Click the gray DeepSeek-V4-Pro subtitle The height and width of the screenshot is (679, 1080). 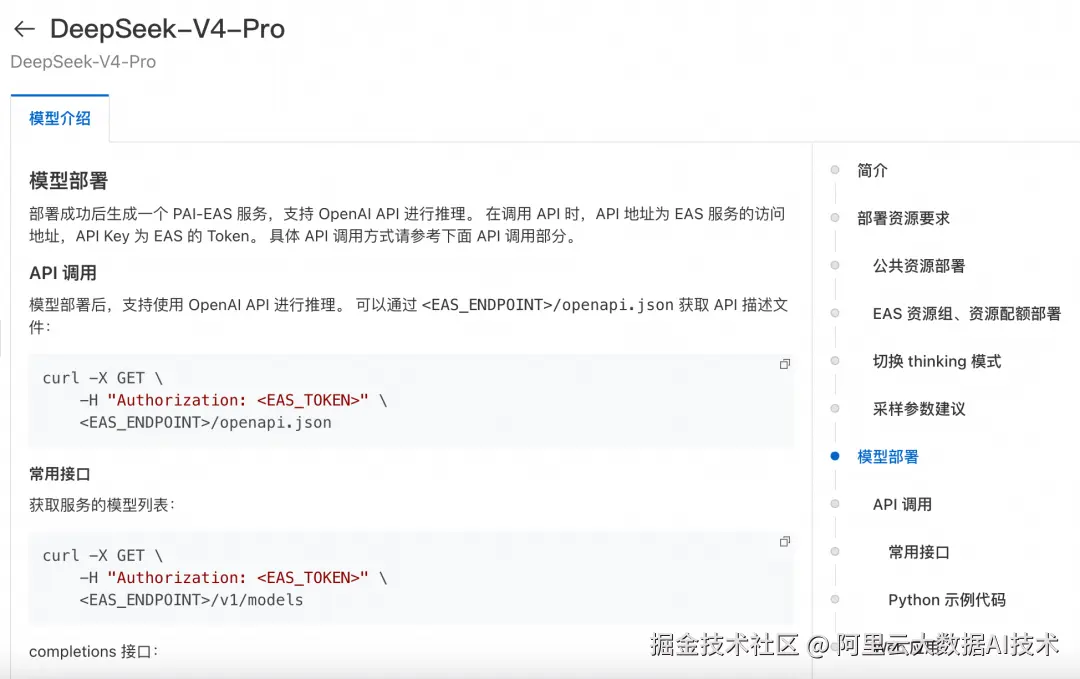pos(83,62)
